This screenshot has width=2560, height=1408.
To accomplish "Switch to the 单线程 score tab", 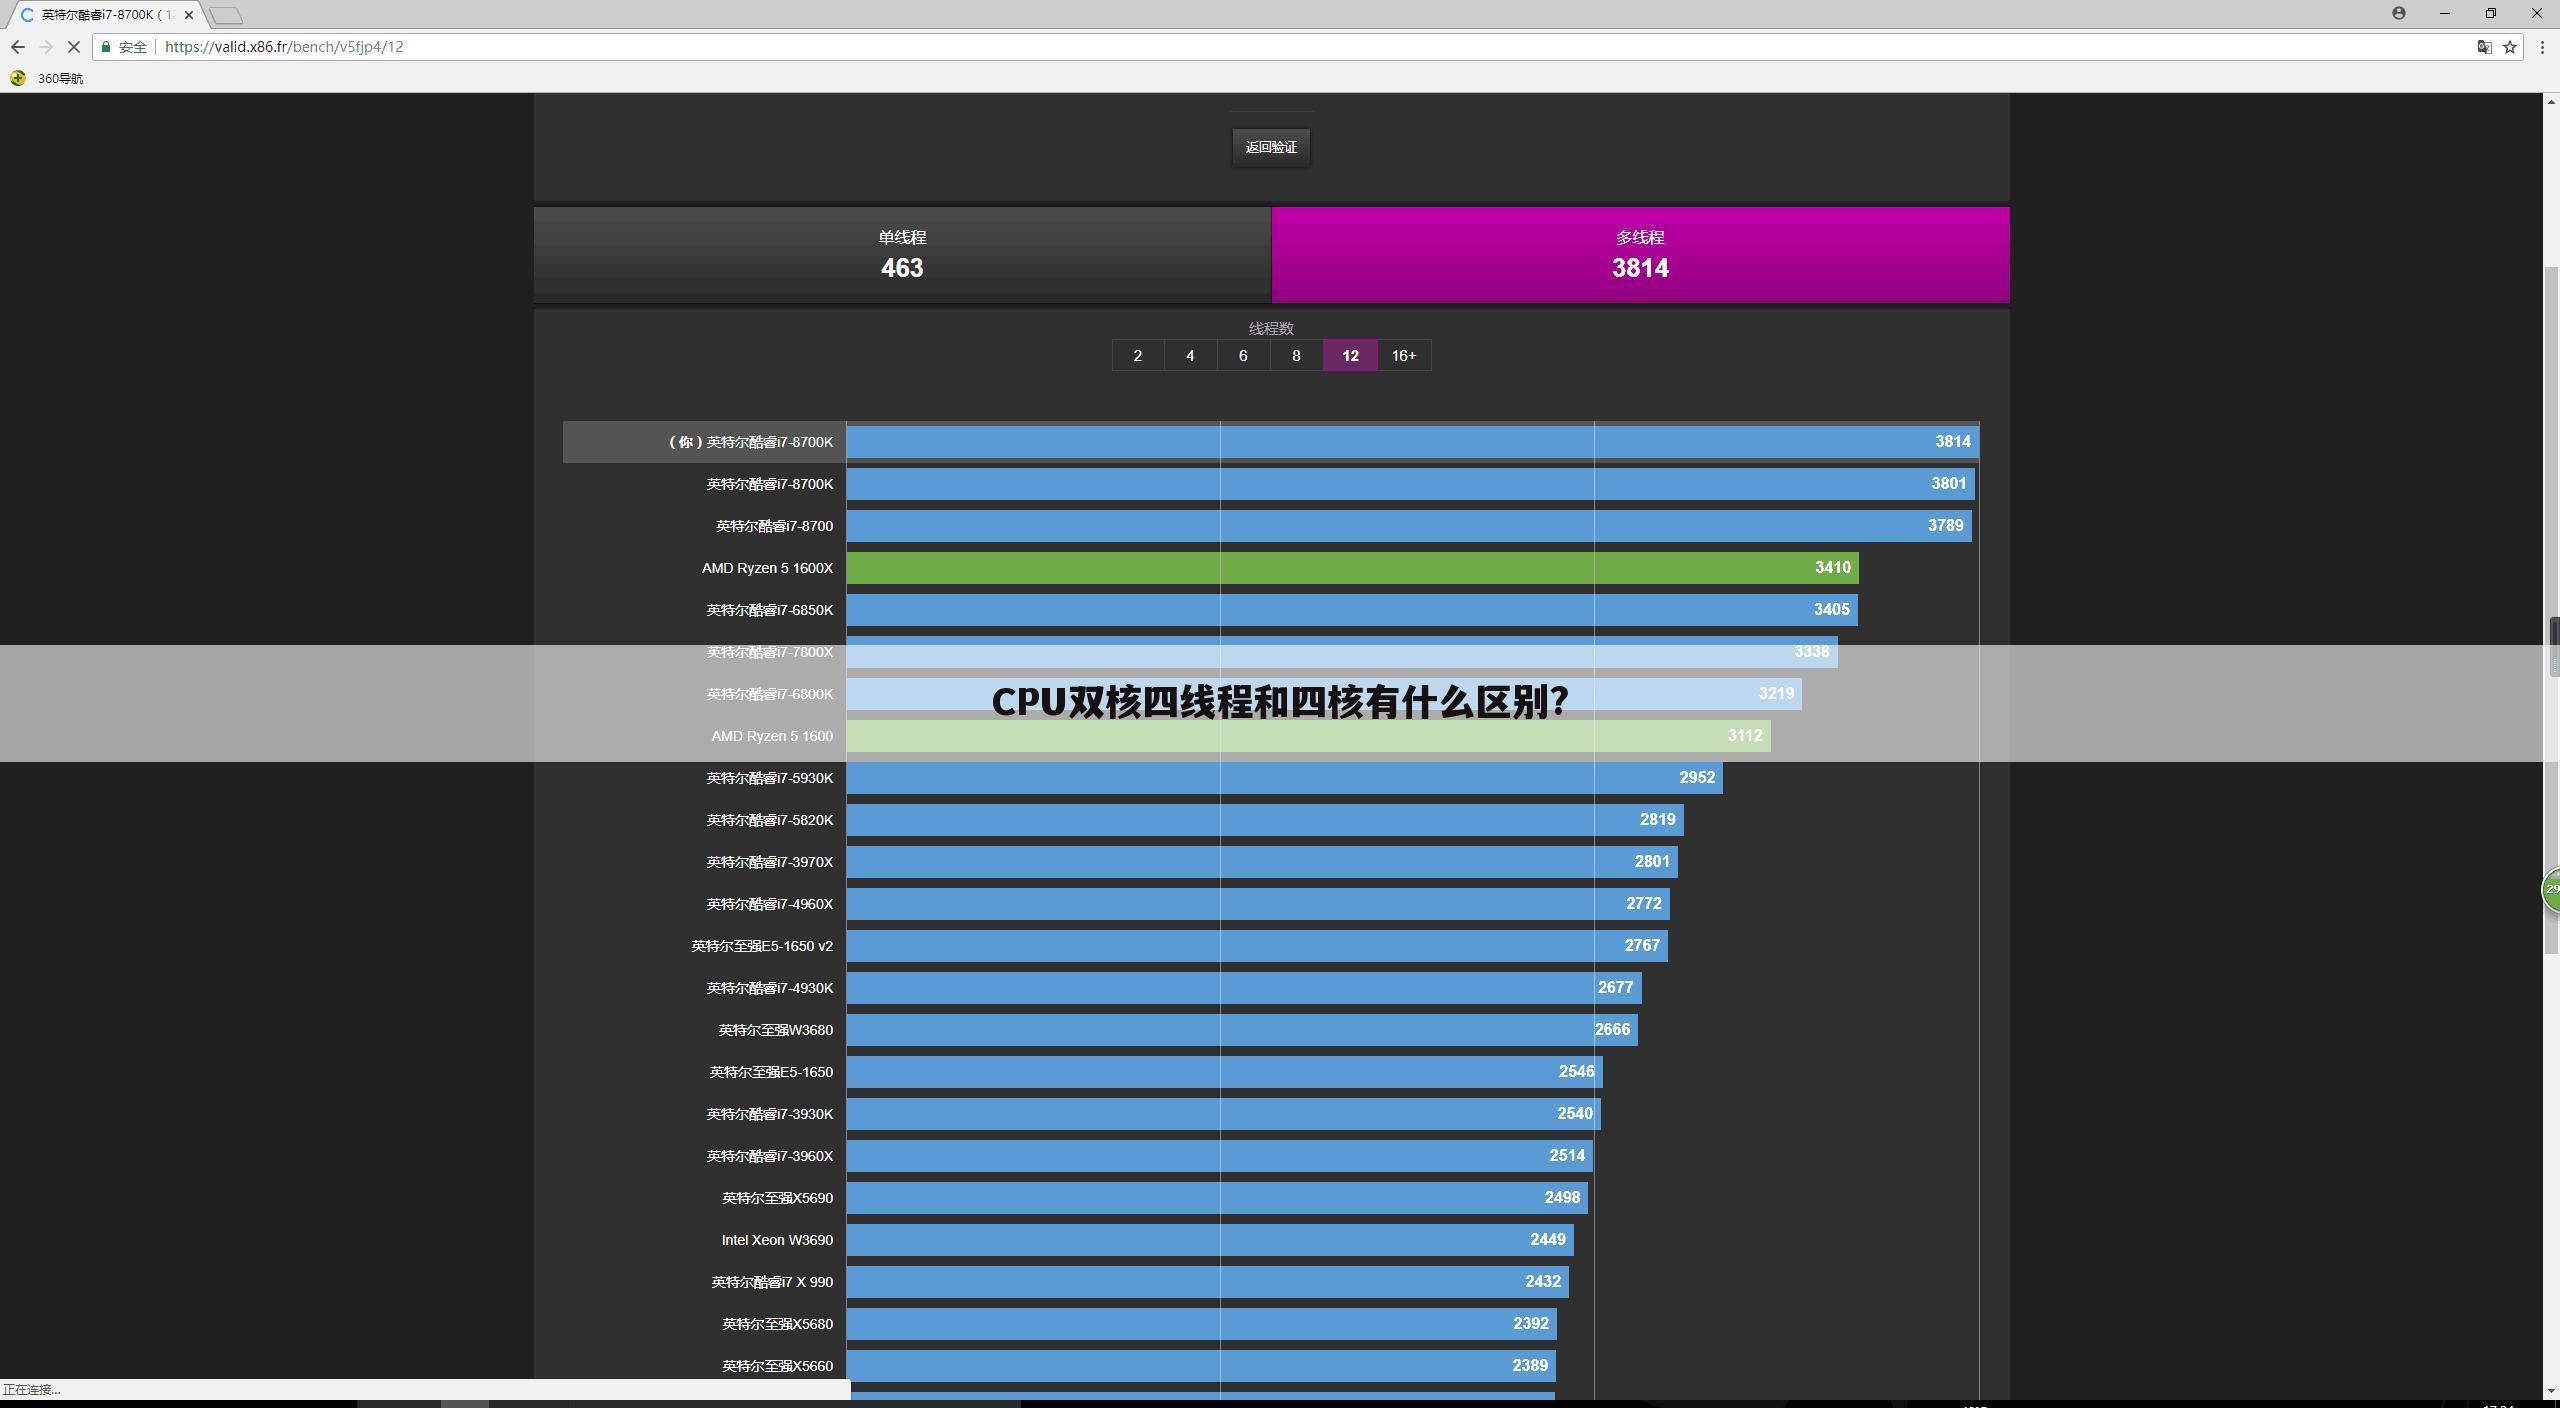I will click(902, 254).
